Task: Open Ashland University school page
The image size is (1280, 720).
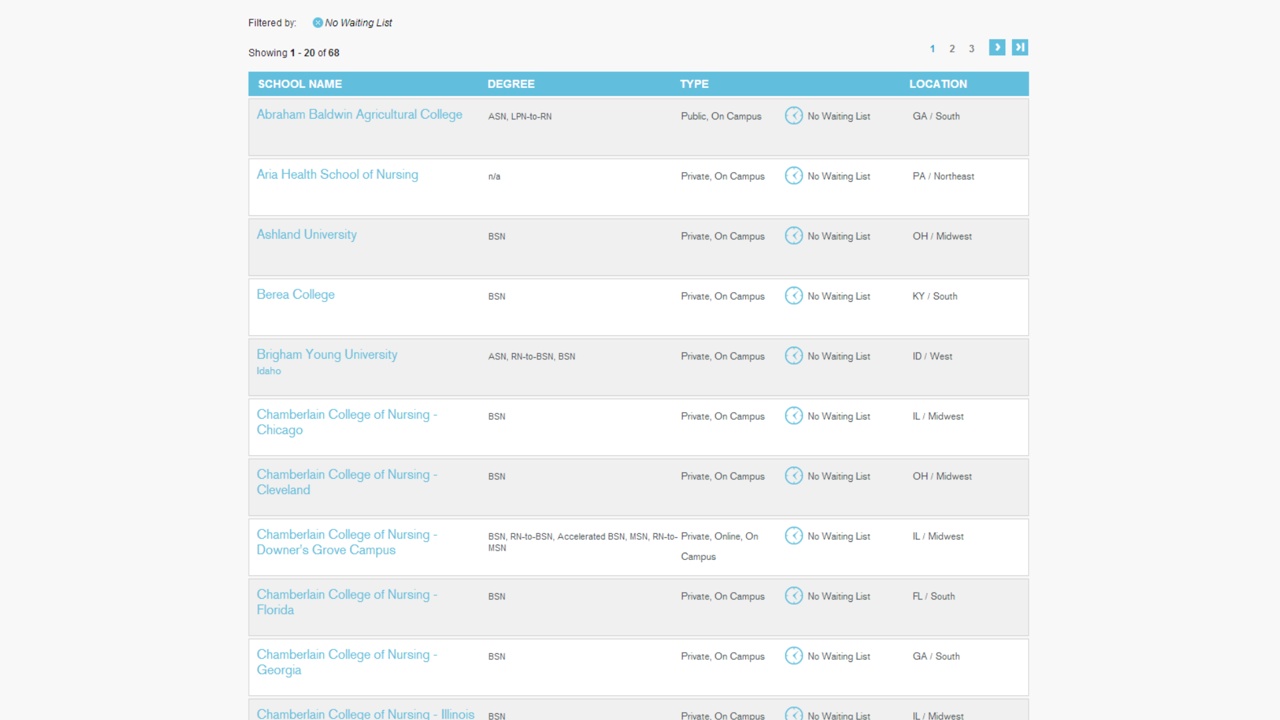Action: pyautogui.click(x=306, y=235)
